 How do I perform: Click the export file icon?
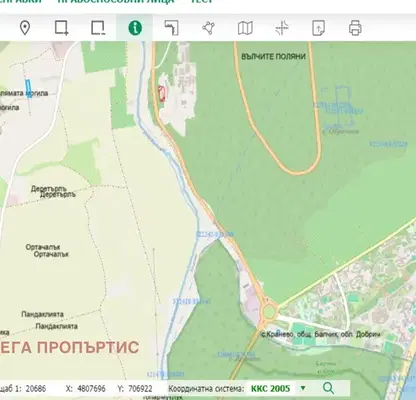tap(318, 28)
